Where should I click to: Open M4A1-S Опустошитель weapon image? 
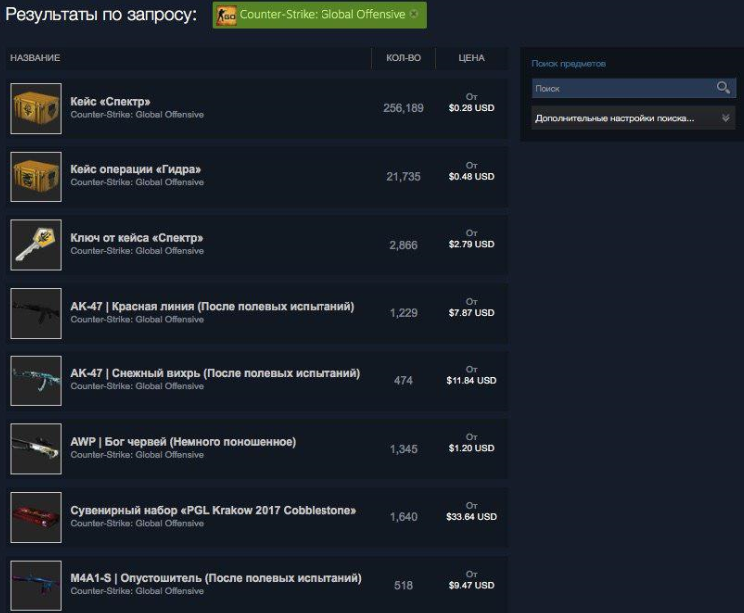pyautogui.click(x=36, y=585)
